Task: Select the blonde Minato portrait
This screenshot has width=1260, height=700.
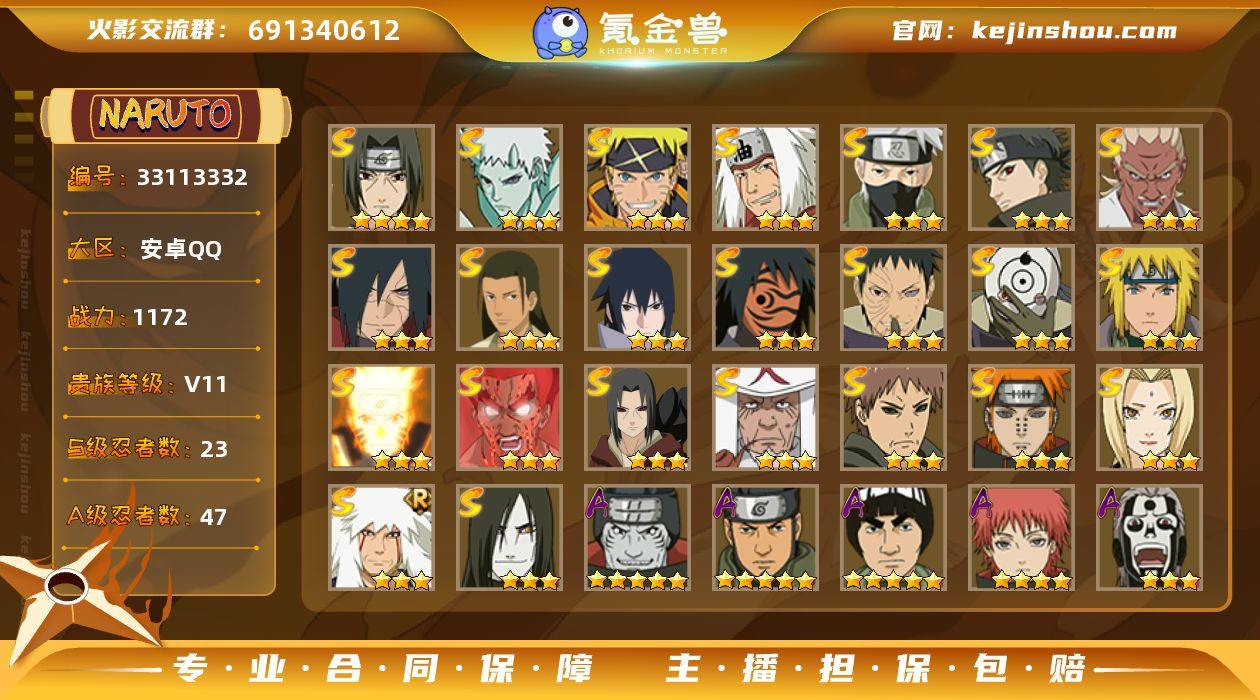Action: (1149, 298)
